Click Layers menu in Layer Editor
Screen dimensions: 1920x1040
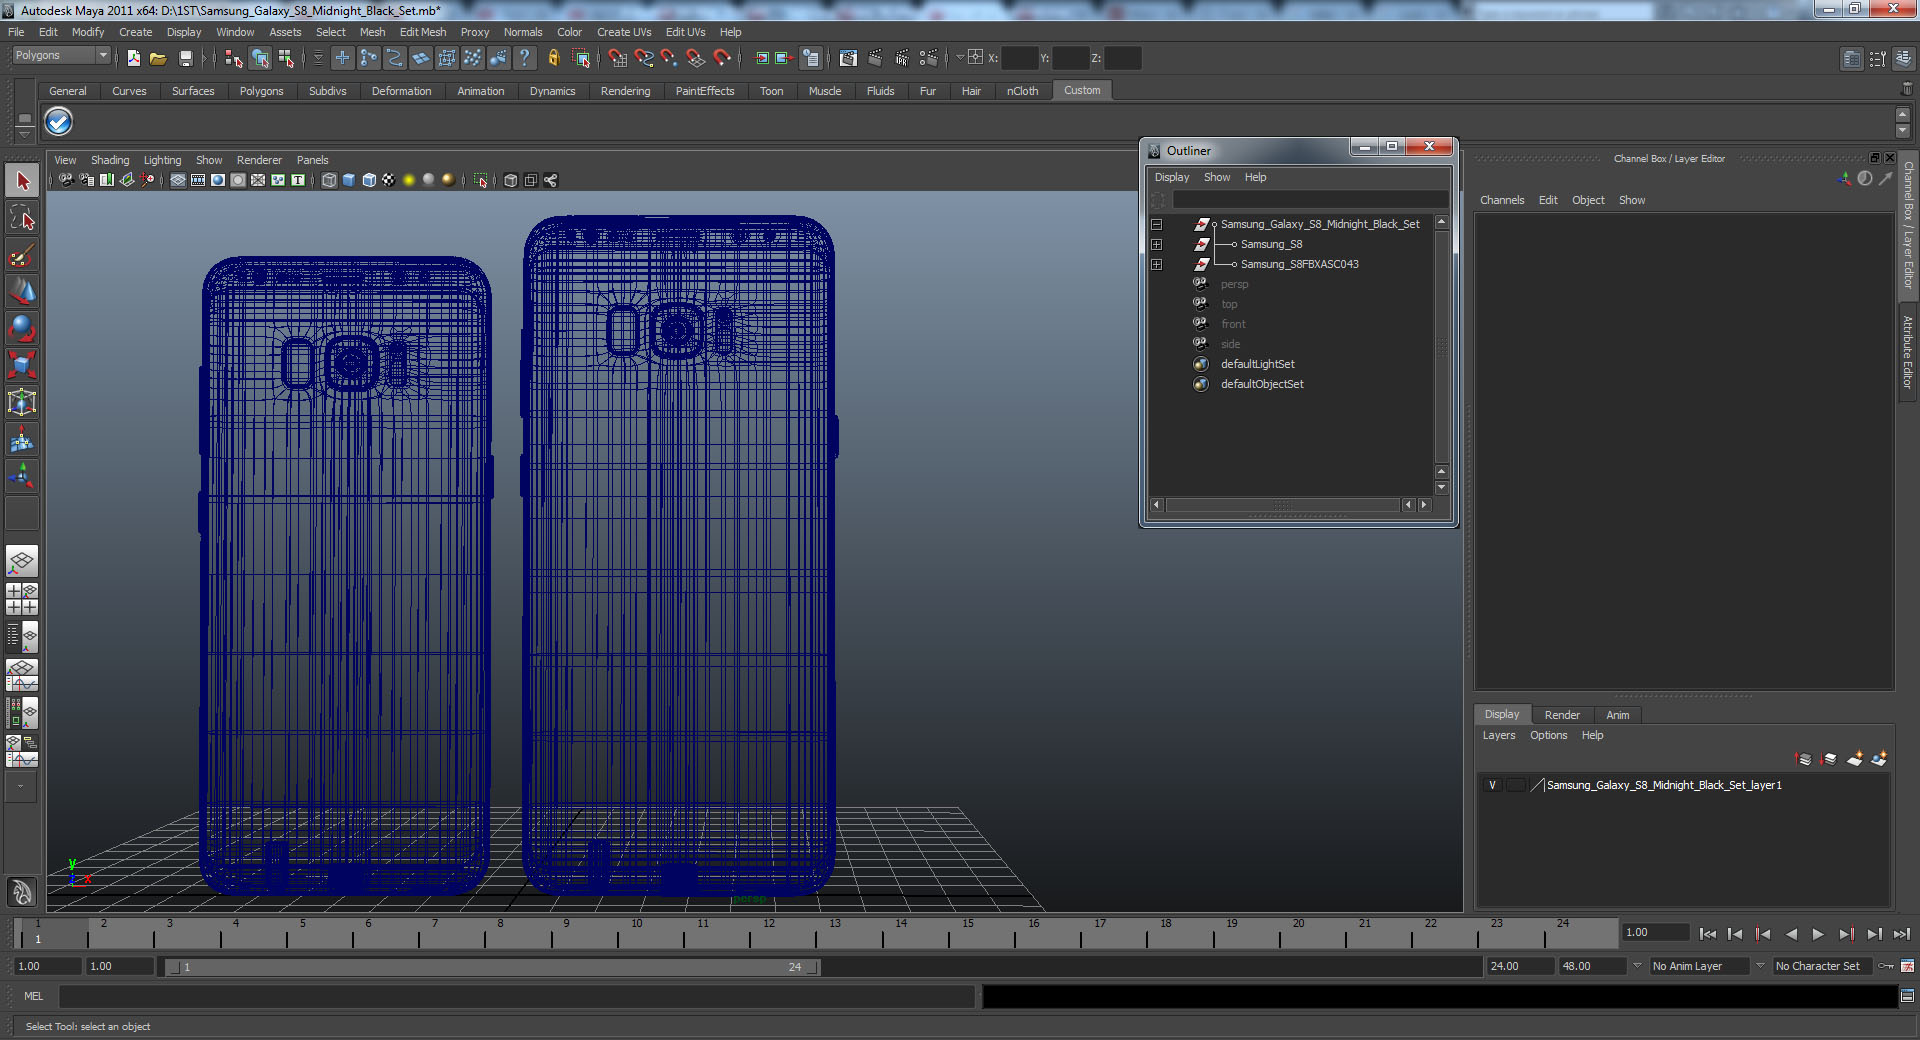1498,735
